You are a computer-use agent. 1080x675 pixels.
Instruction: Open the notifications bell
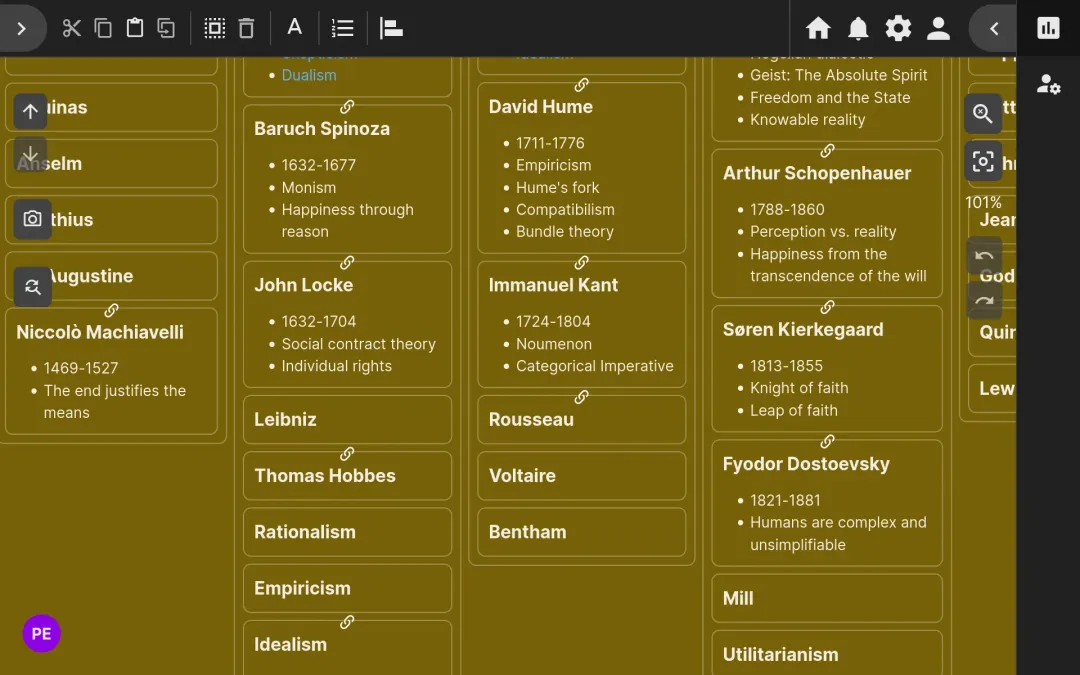point(858,28)
